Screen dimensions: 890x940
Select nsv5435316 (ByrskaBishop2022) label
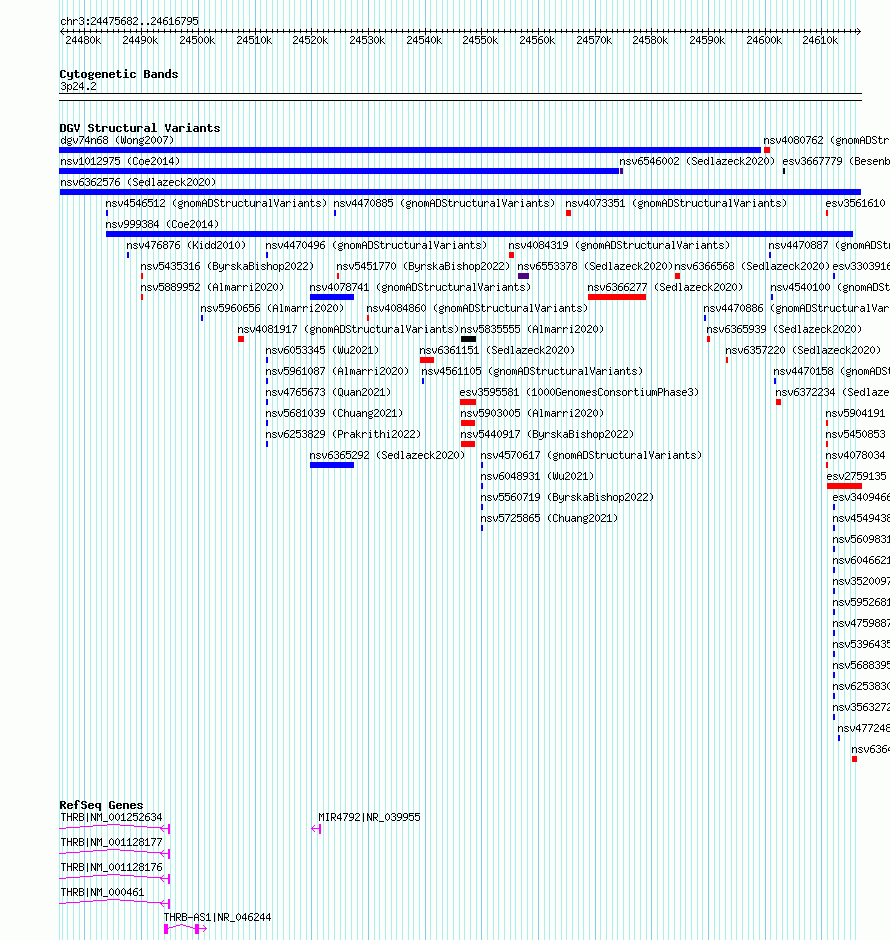point(227,266)
